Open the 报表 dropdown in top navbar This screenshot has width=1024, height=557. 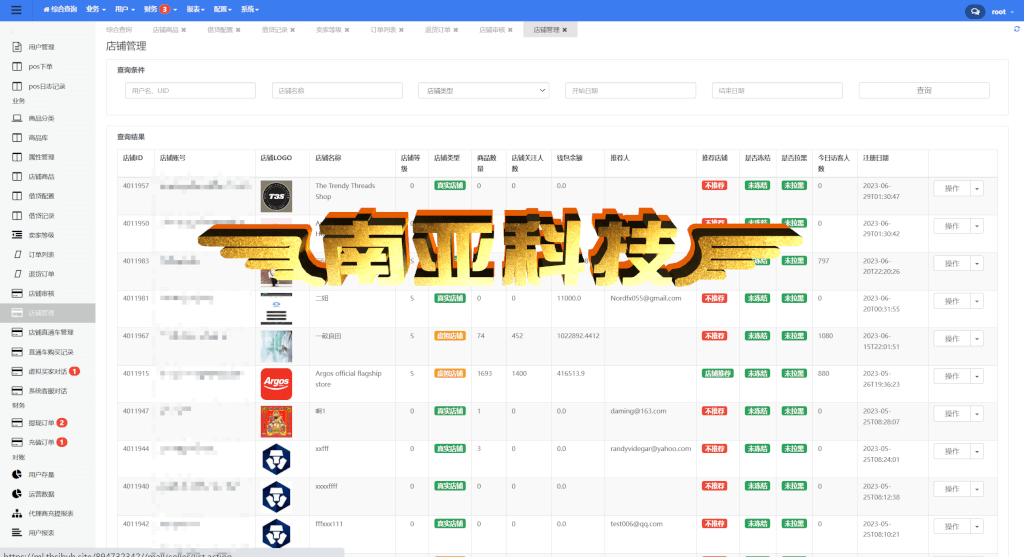(x=195, y=10)
